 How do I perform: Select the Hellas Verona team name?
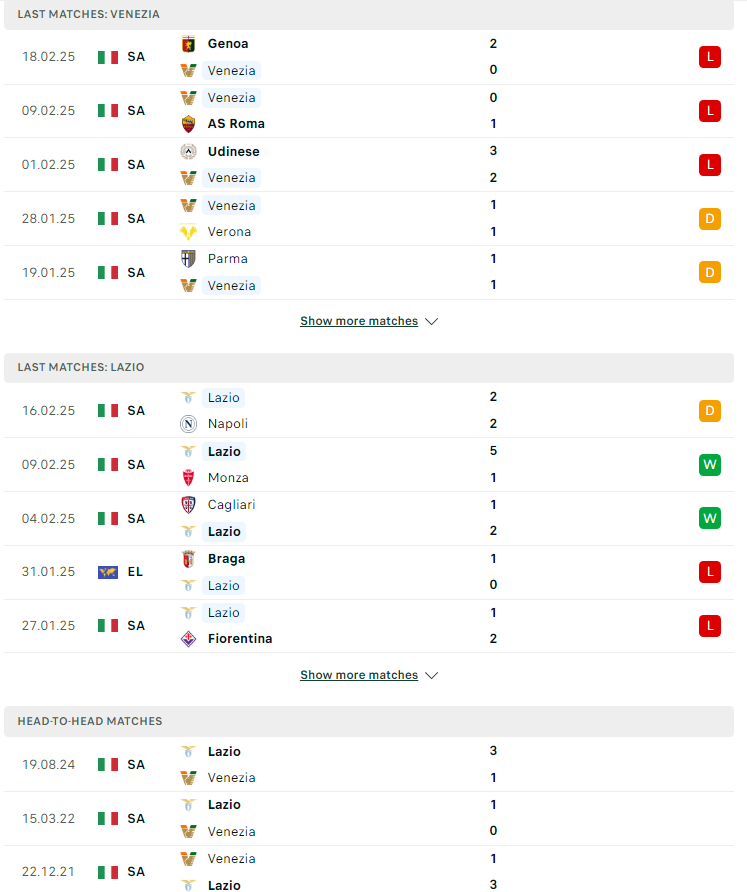[x=229, y=232]
